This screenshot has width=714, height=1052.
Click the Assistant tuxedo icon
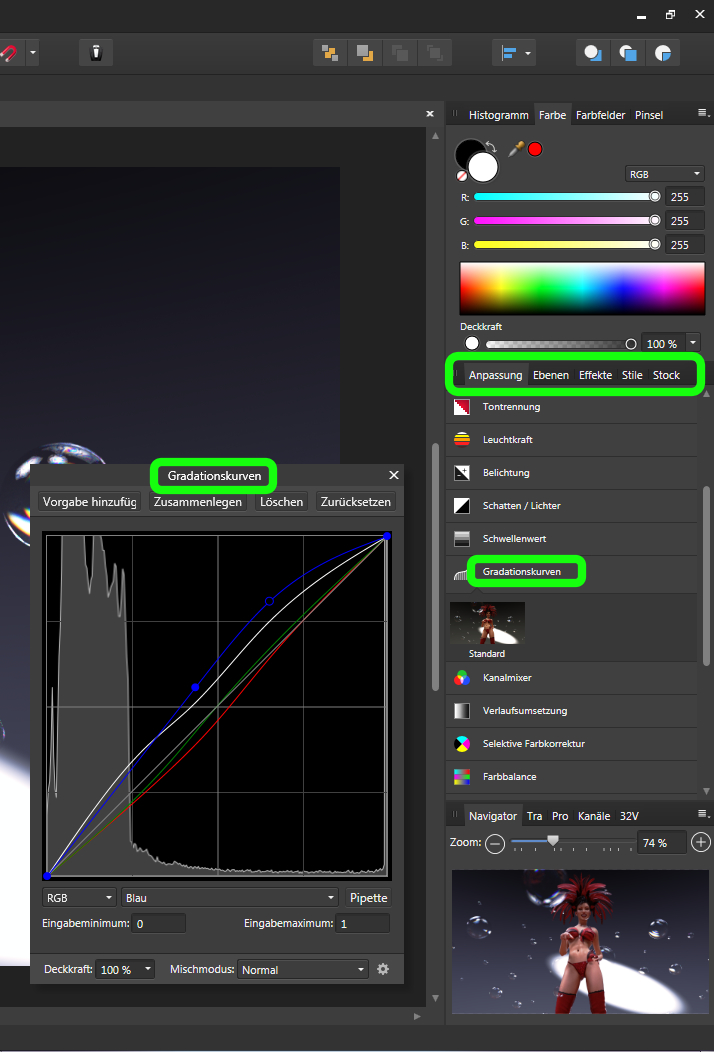click(96, 52)
